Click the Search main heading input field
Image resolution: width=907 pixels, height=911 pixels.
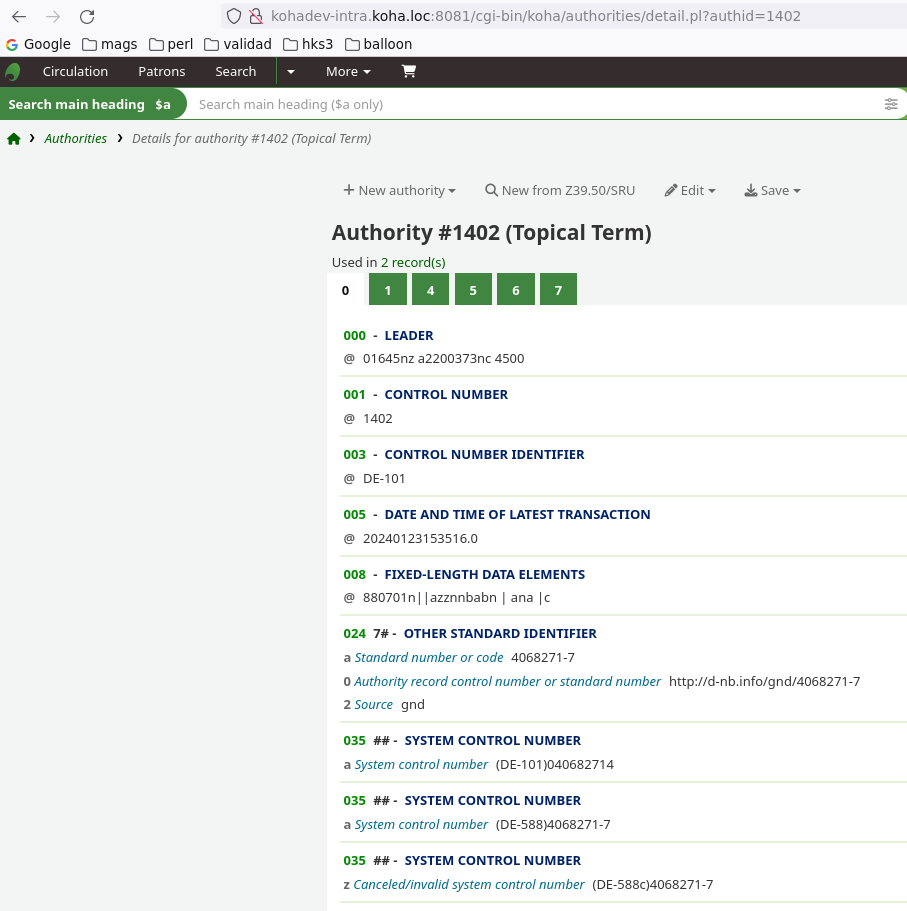[x=530, y=104]
